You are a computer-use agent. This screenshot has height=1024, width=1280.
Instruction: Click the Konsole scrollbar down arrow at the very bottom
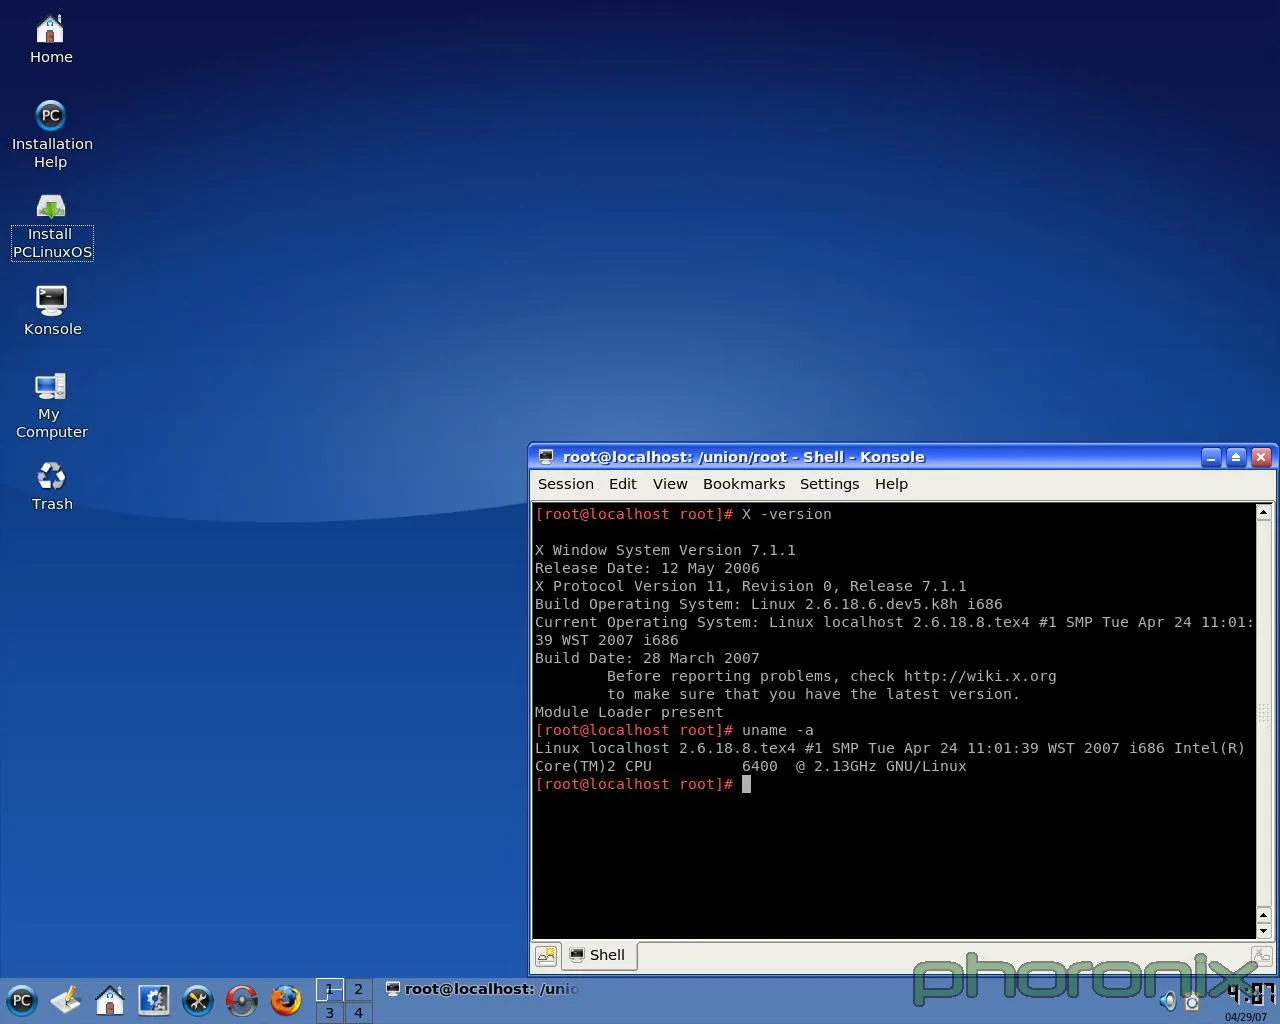click(1263, 931)
